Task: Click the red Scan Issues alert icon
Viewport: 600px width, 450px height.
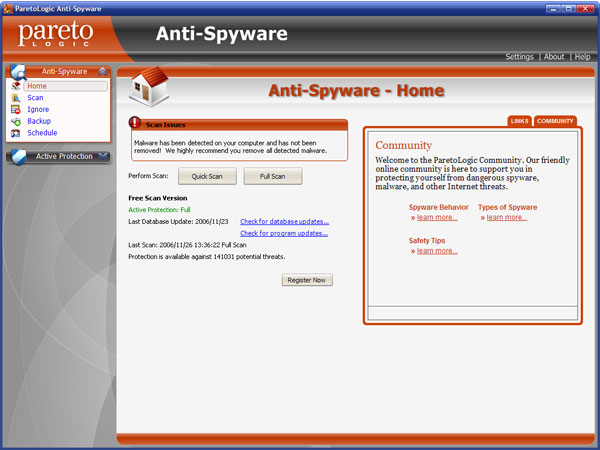Action: point(135,122)
